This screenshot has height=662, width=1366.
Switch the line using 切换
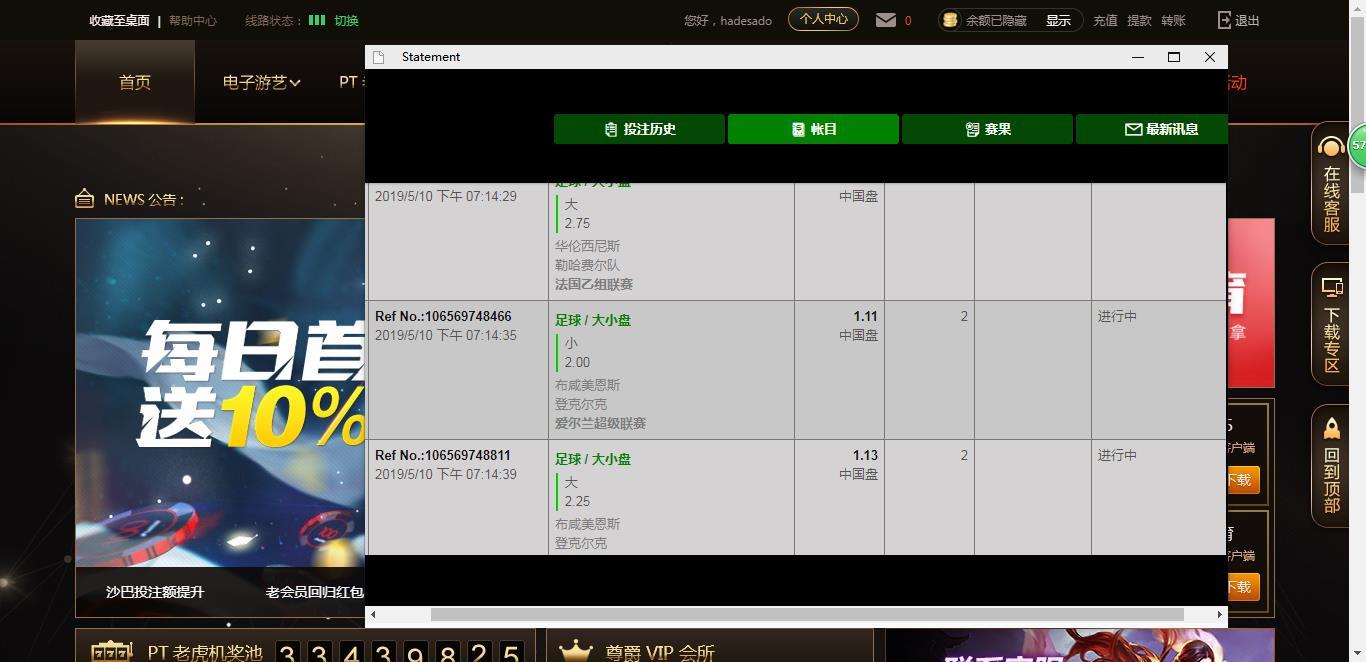point(346,20)
